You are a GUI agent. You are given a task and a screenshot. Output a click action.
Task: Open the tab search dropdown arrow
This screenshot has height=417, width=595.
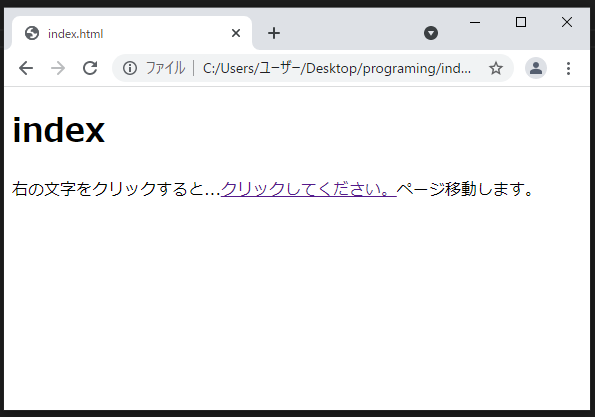[431, 33]
